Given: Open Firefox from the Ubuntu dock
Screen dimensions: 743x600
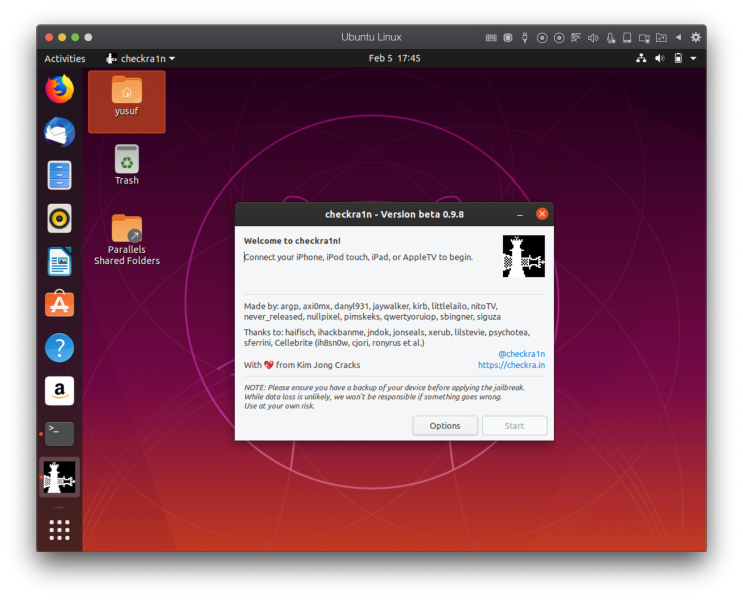Looking at the screenshot, I should tap(59, 89).
